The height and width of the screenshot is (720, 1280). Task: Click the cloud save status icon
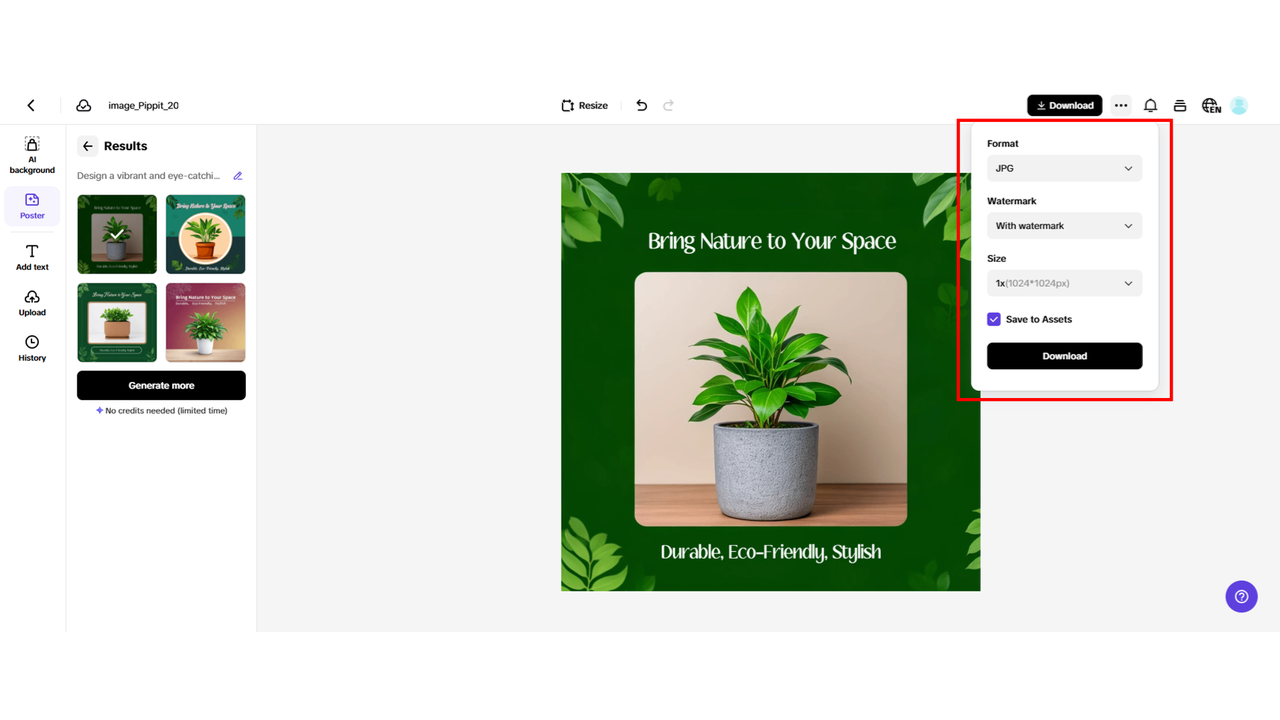(x=84, y=105)
